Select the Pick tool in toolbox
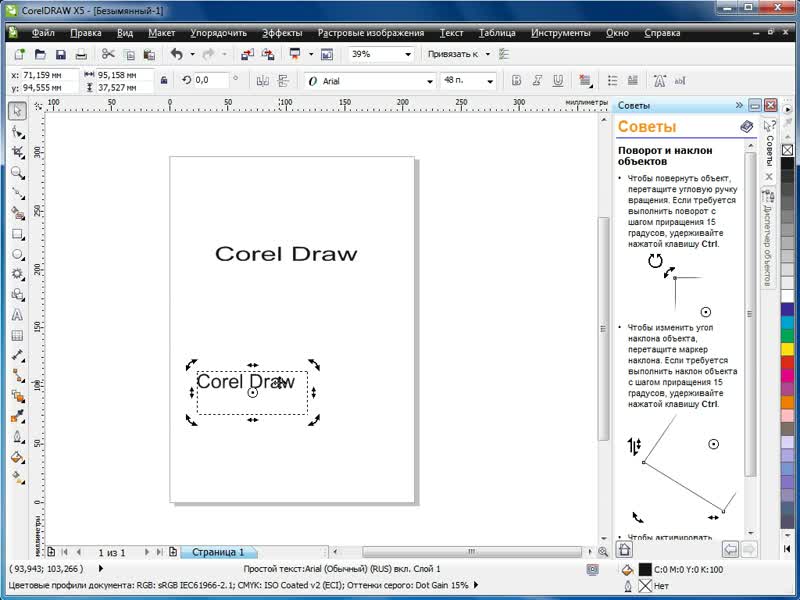 (x=17, y=111)
